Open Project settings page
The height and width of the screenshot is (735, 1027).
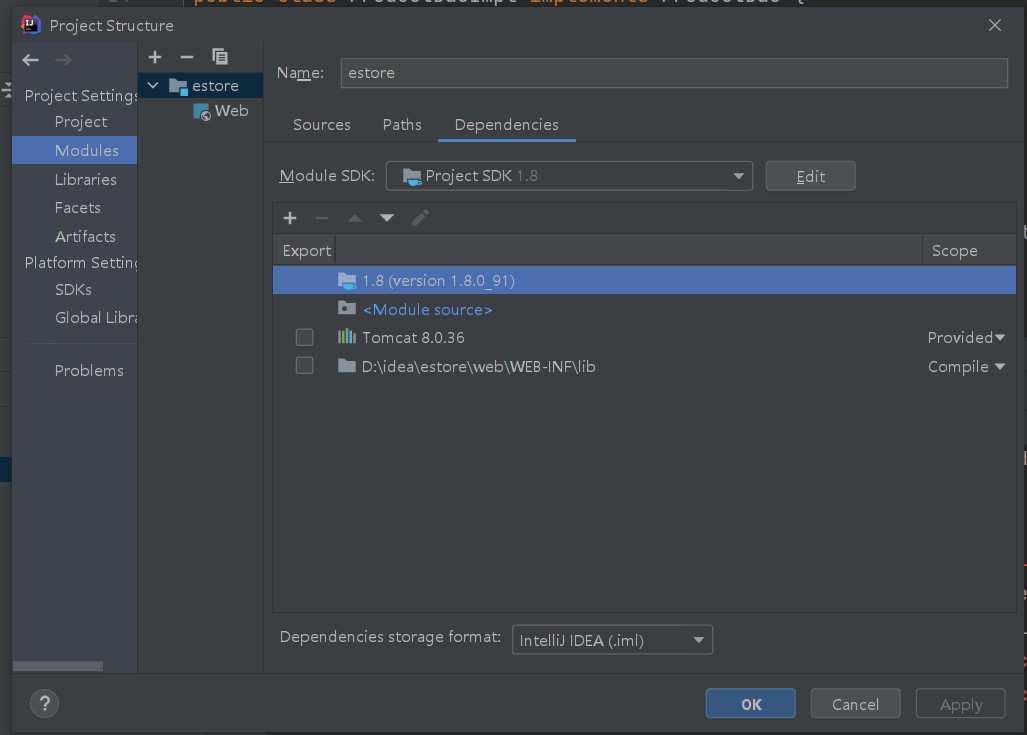[81, 122]
